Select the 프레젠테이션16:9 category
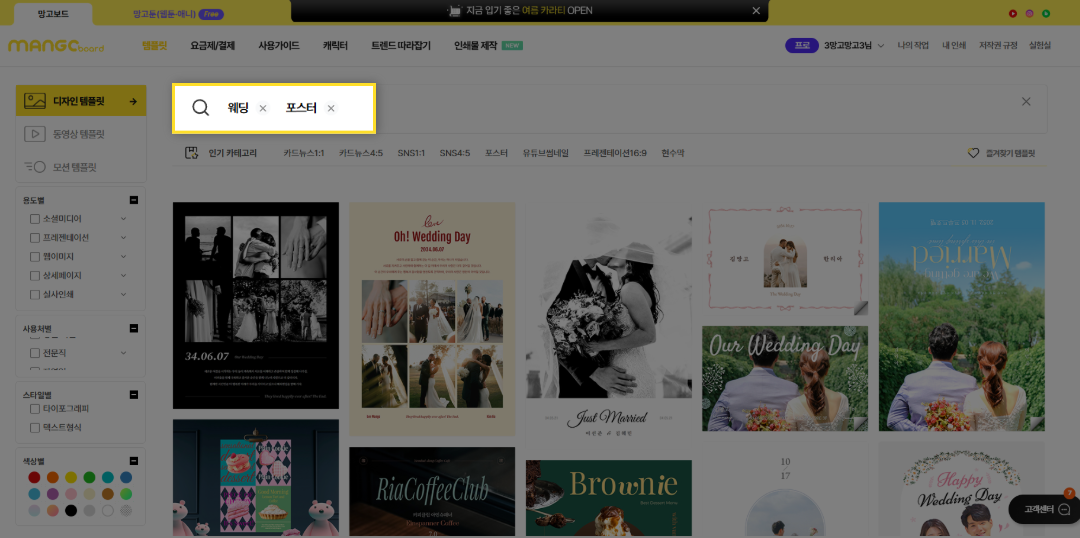Viewport: 1080px width, 538px height. point(615,153)
